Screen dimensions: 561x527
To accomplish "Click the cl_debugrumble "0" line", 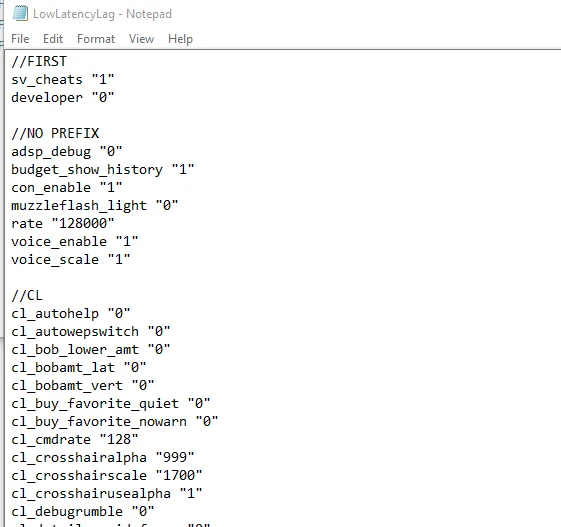I will (x=83, y=512).
